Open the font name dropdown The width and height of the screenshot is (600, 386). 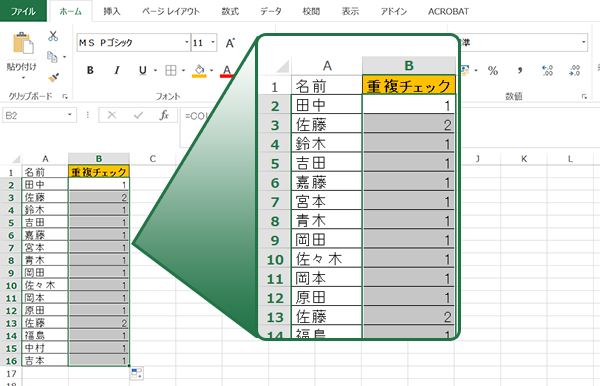coord(186,42)
